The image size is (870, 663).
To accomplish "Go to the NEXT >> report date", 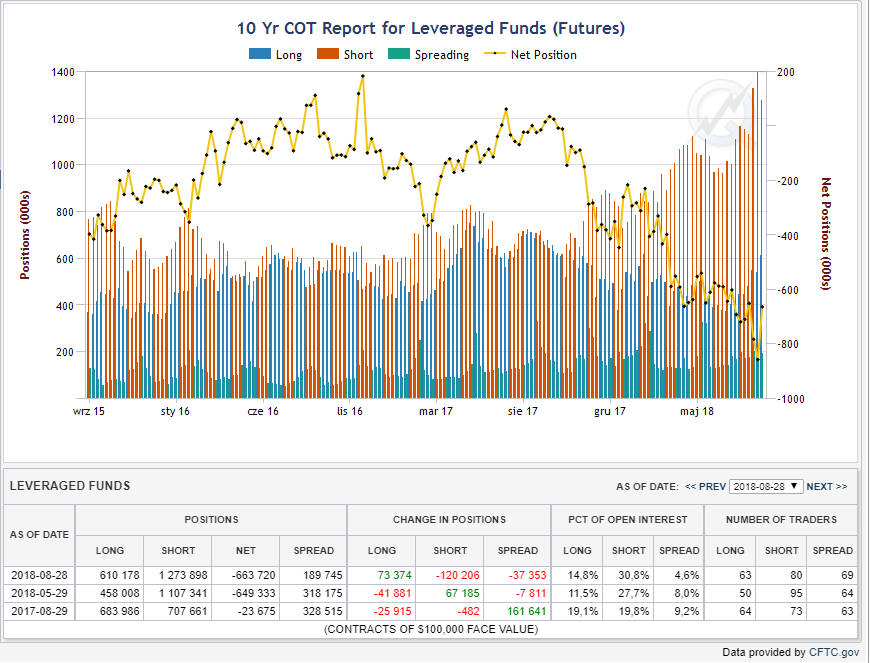I will coord(827,487).
